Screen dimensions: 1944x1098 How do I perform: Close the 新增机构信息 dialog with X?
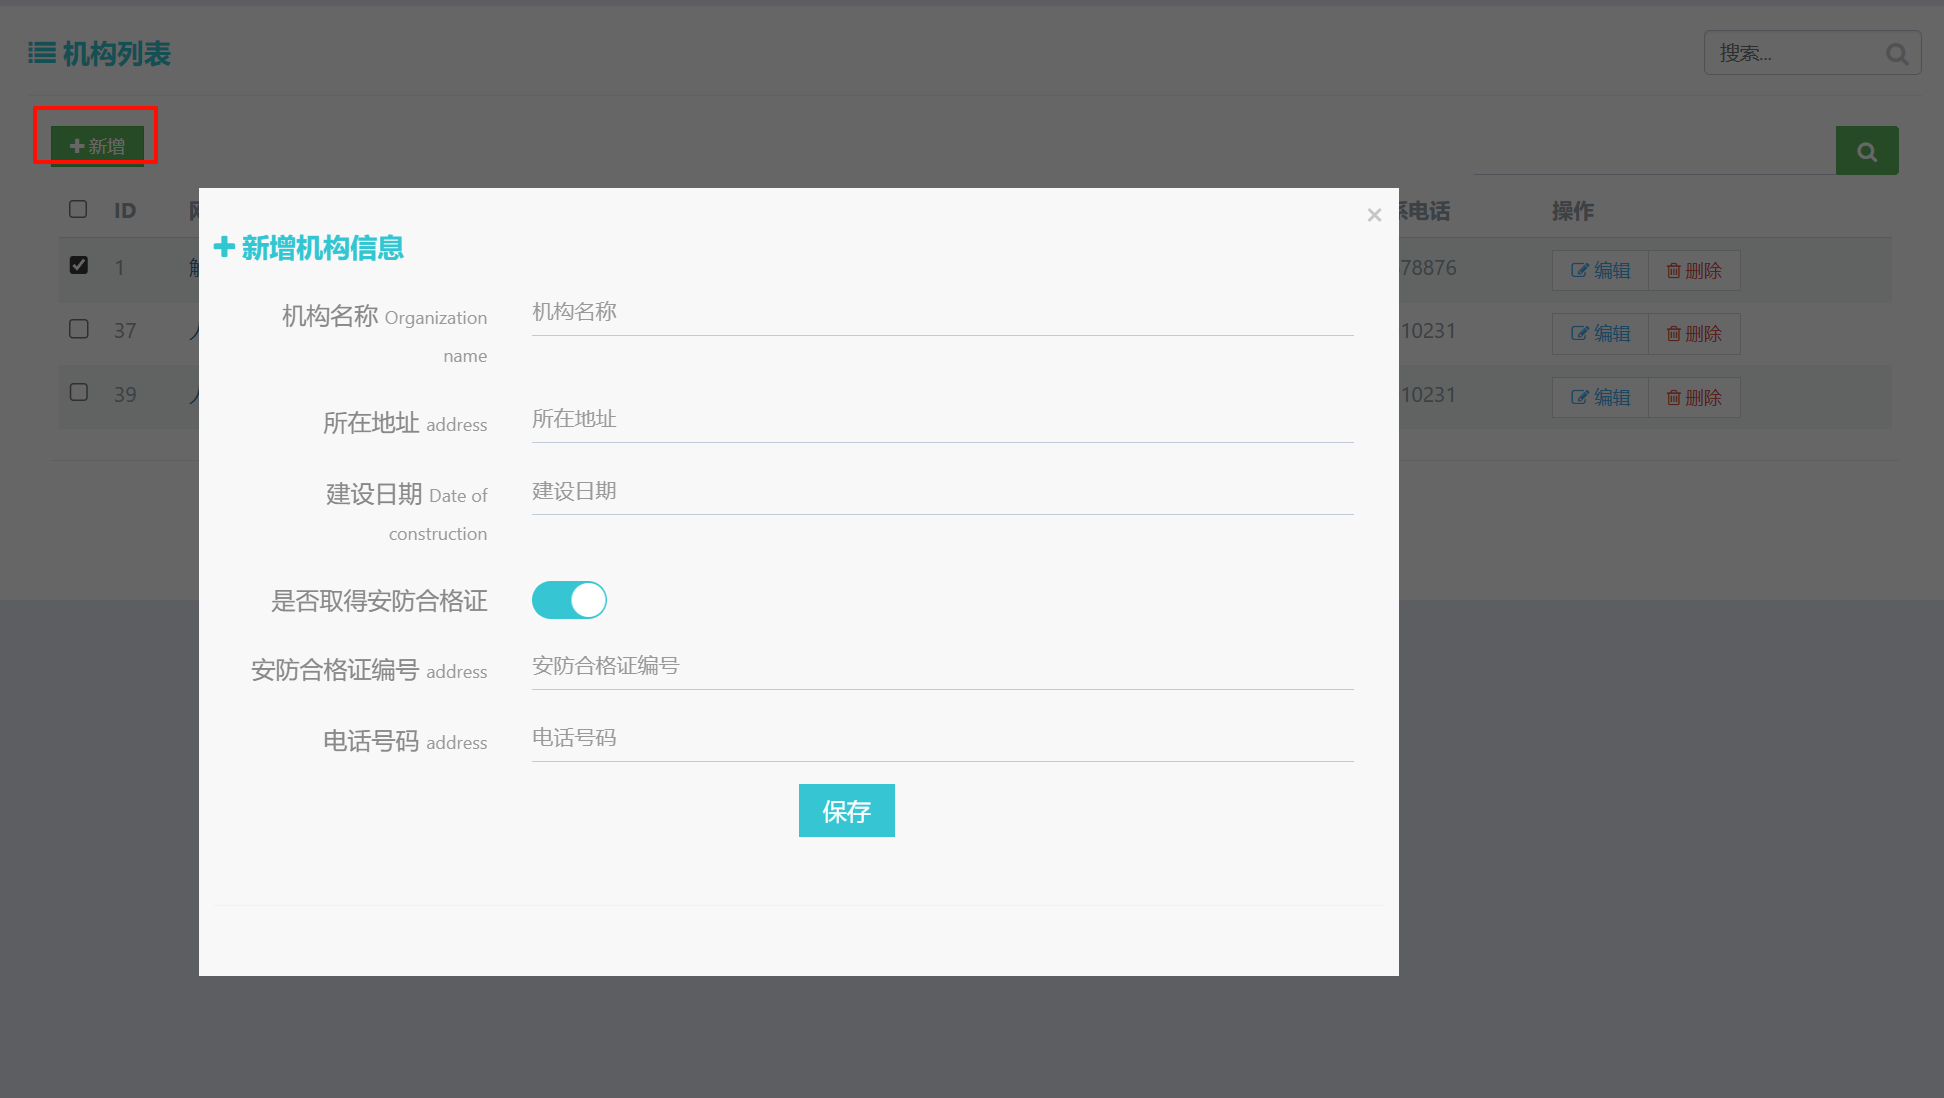tap(1374, 215)
